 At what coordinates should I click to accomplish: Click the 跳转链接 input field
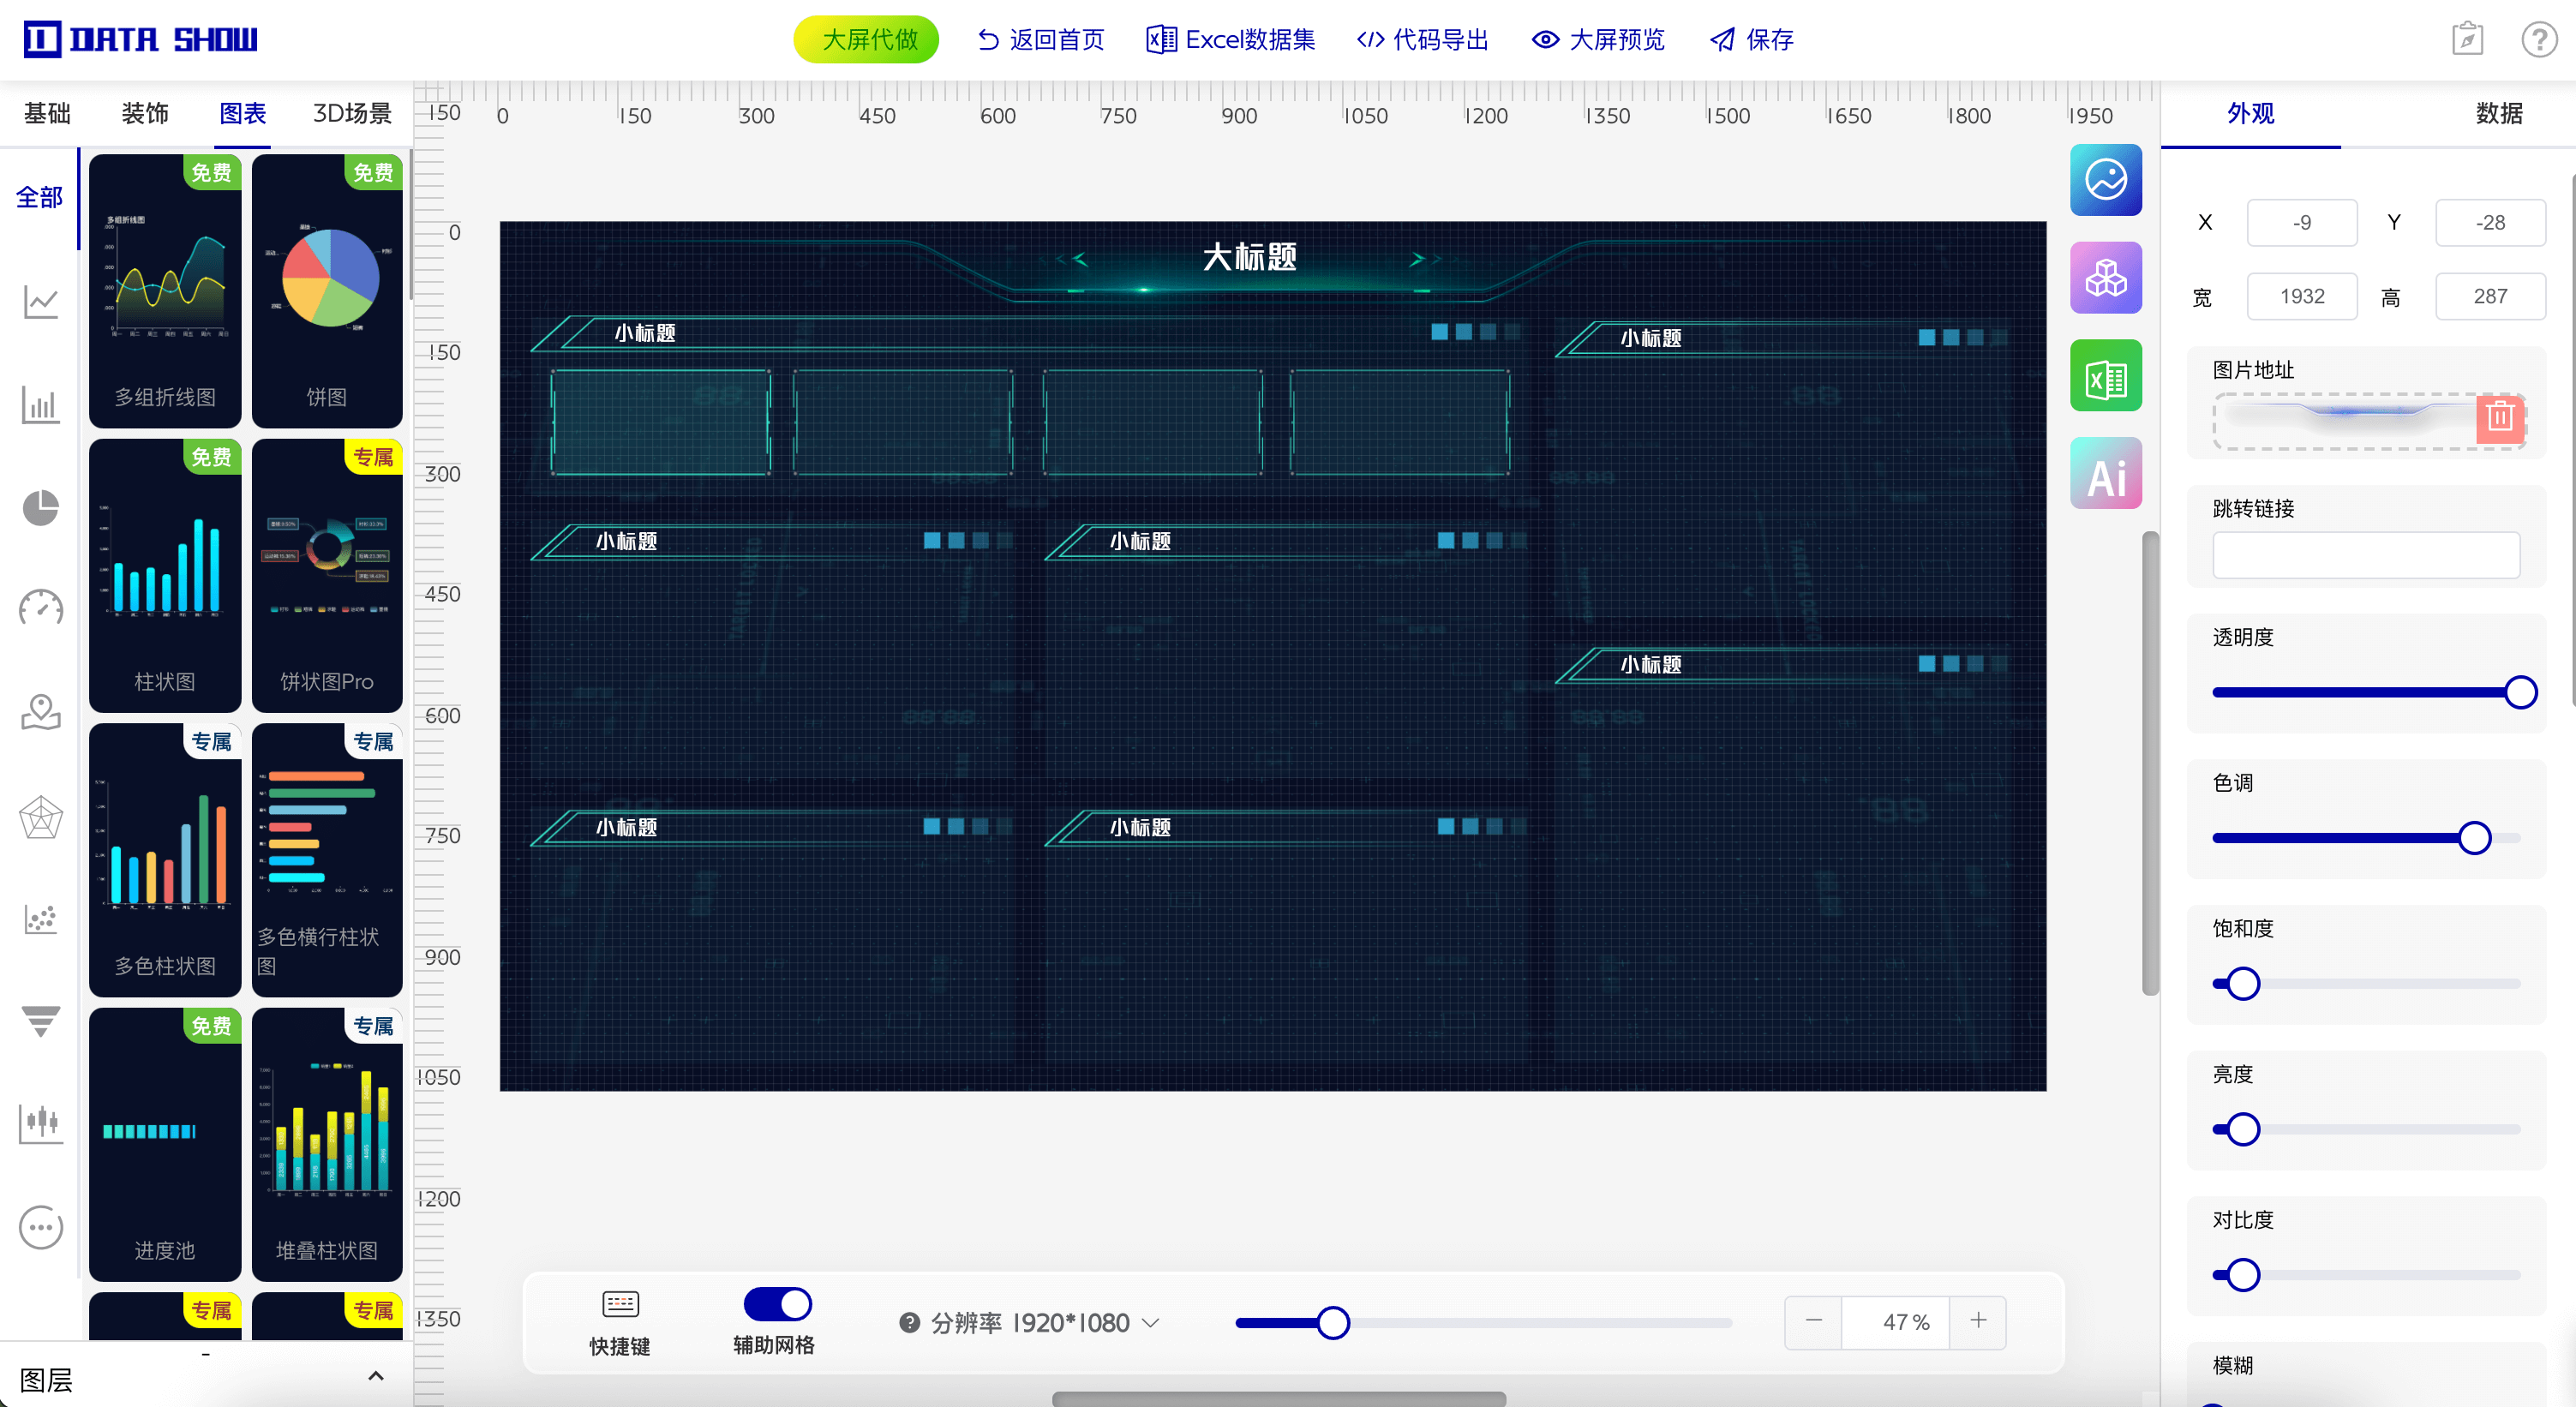point(2365,555)
